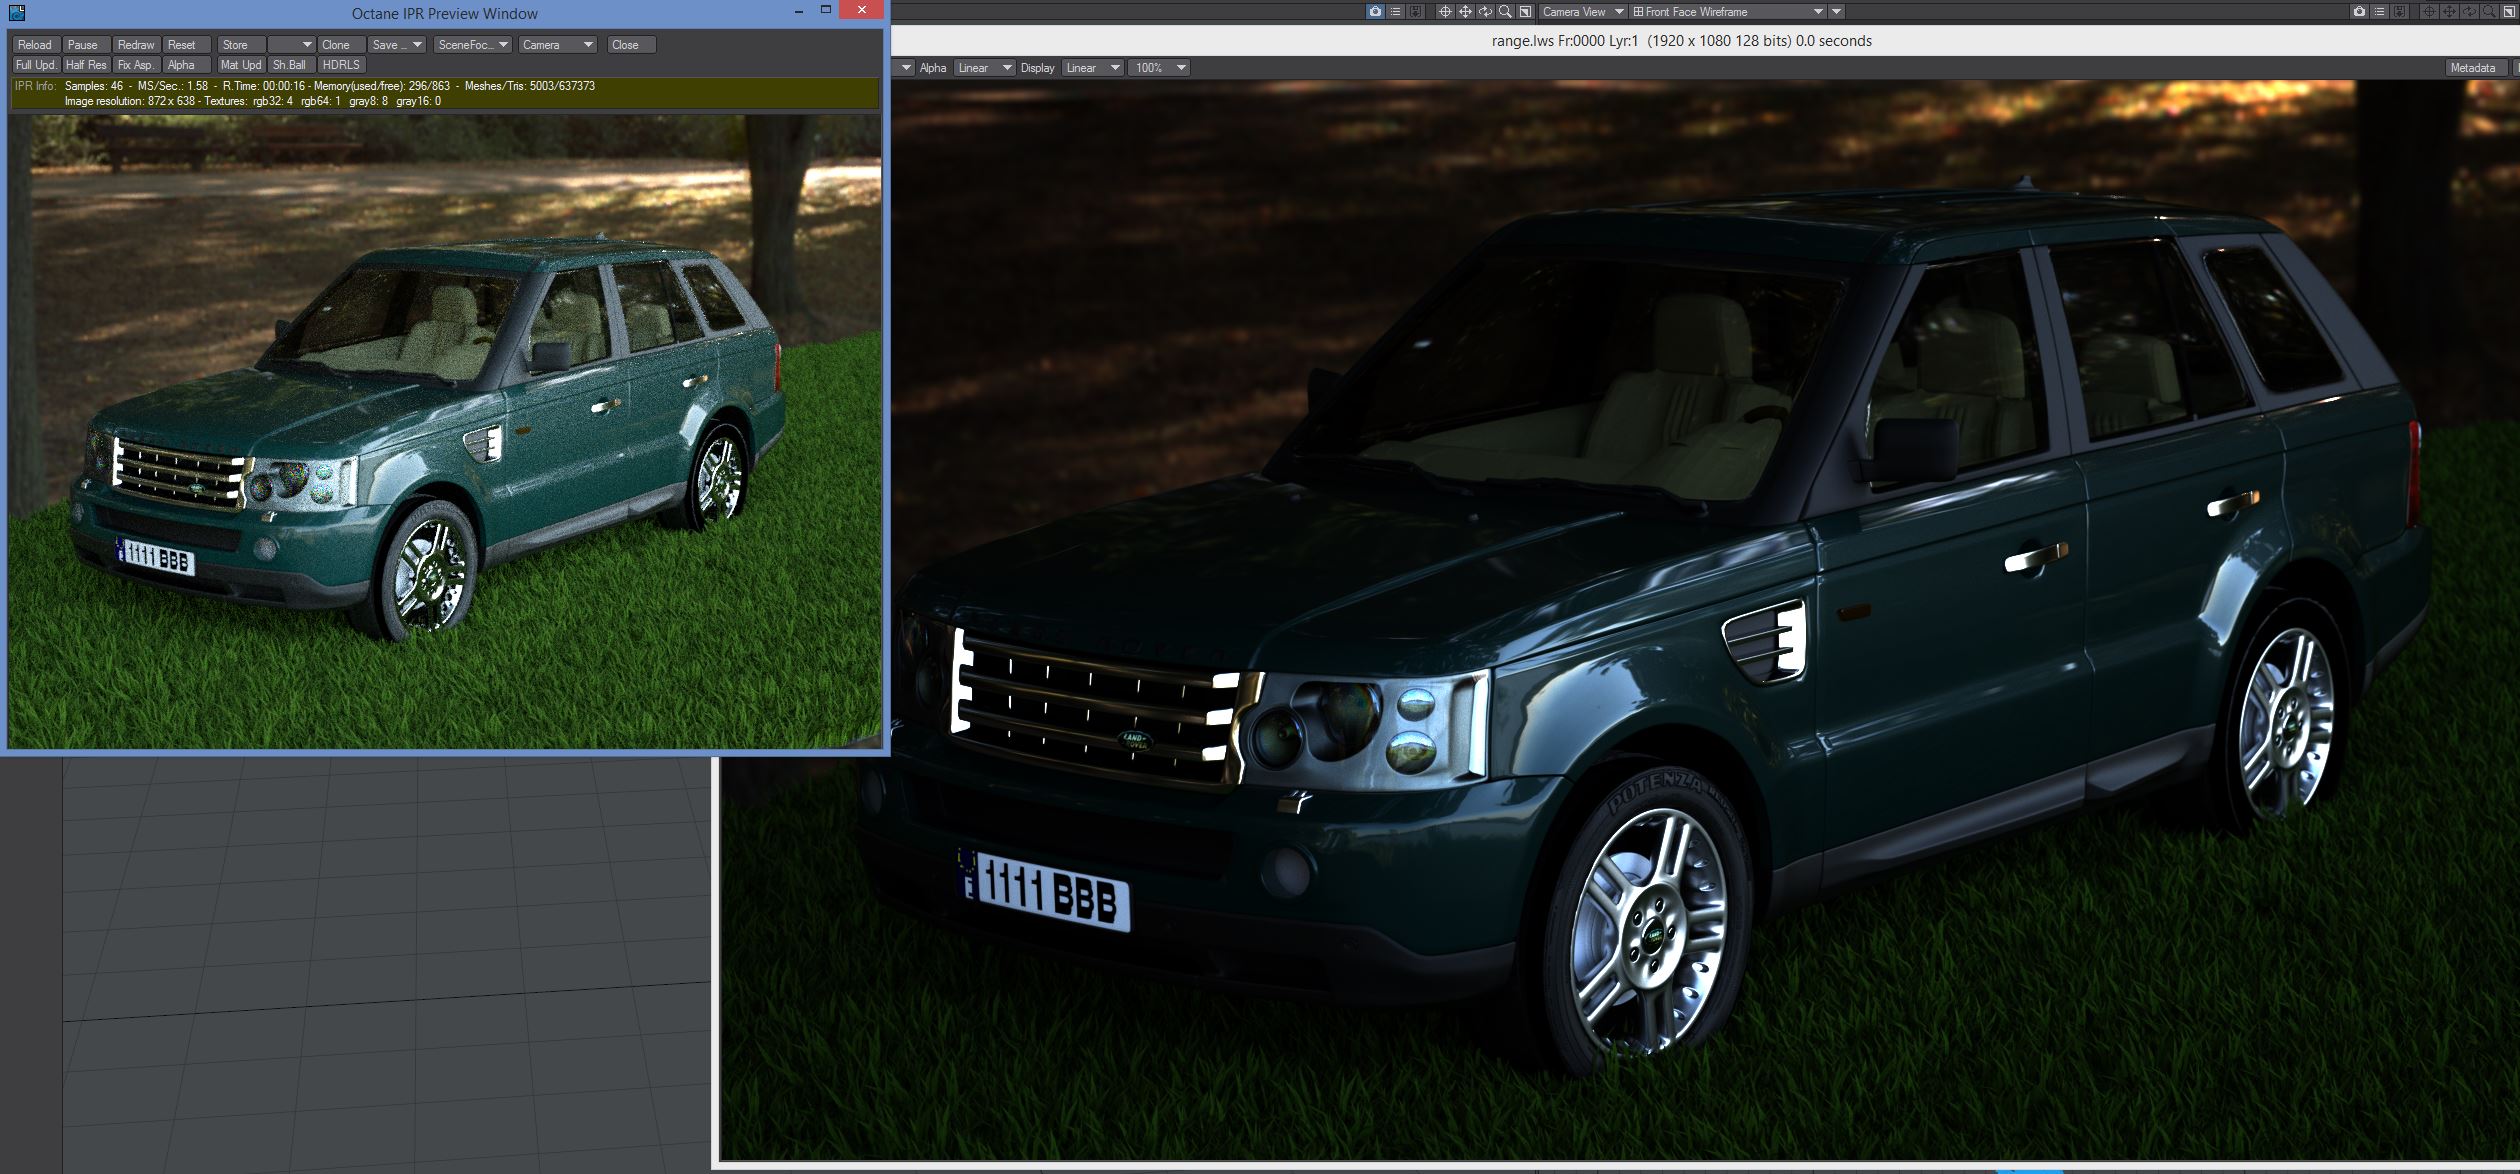Toggle the Half Res option
2520x1174 pixels.
(86, 65)
